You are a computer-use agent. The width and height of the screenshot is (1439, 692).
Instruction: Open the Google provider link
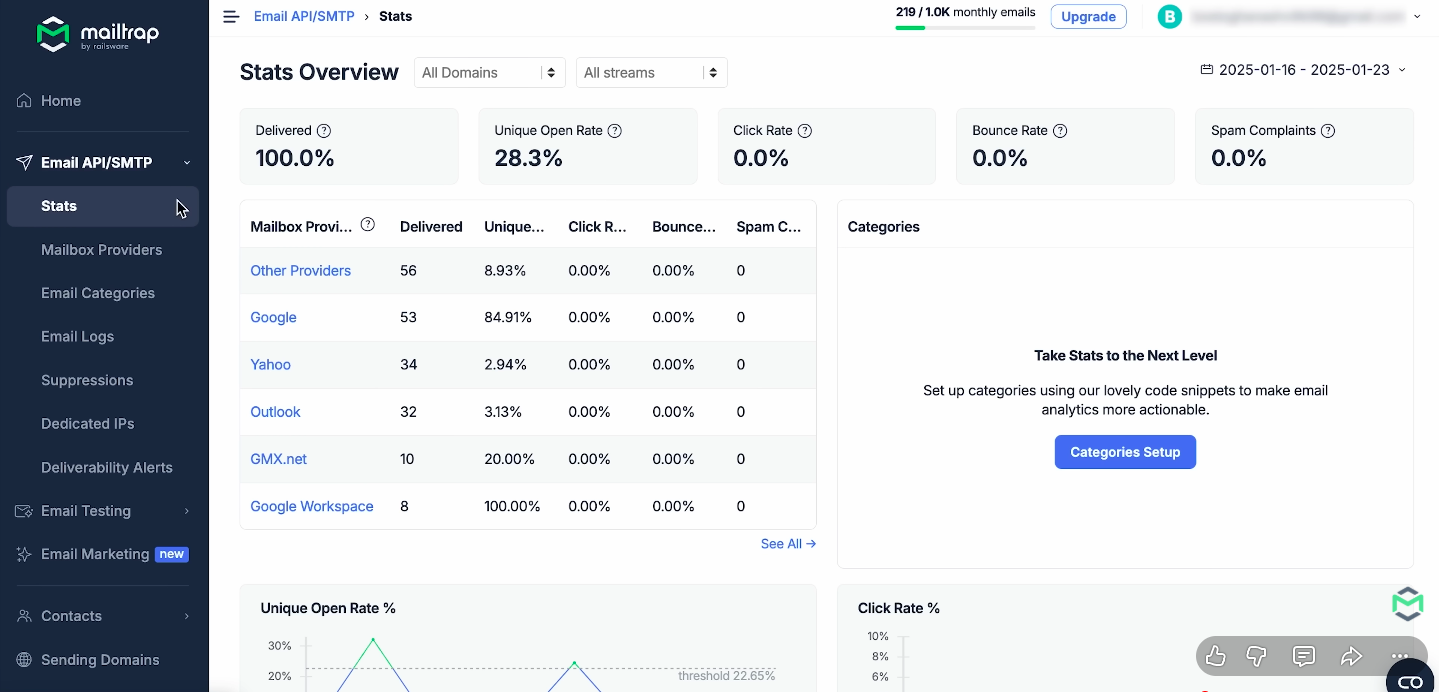pyautogui.click(x=273, y=318)
